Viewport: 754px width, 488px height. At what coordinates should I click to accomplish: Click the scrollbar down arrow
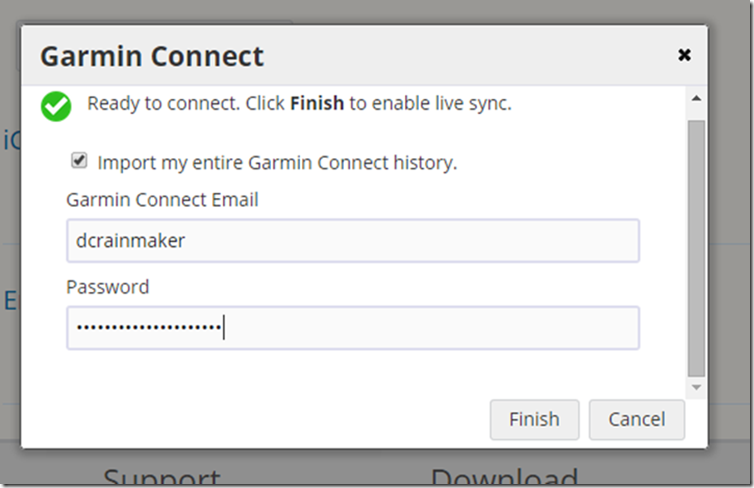click(x=696, y=387)
